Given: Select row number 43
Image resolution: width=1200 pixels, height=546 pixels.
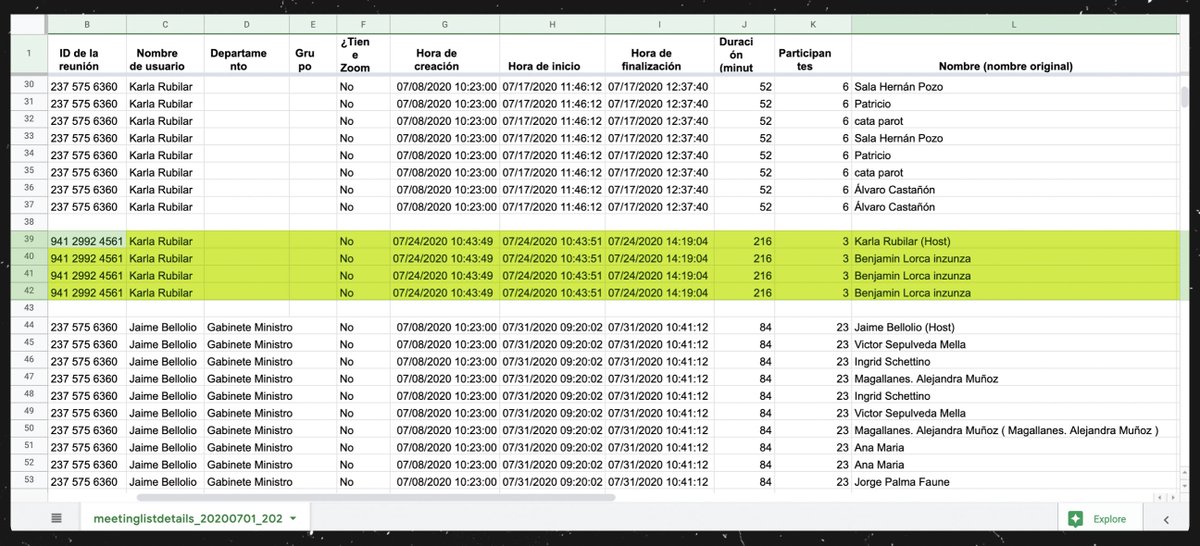Looking at the screenshot, I should [x=29, y=309].
